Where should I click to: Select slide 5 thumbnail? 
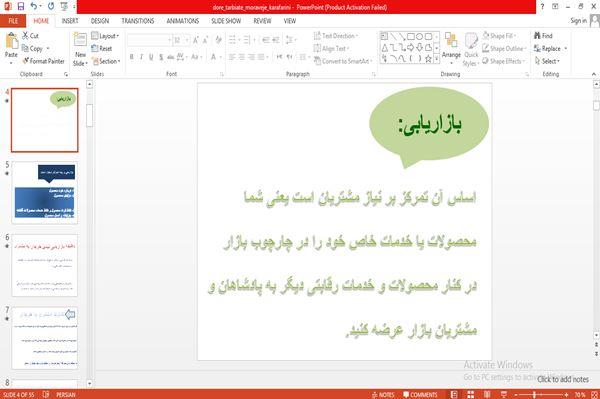click(x=45, y=192)
